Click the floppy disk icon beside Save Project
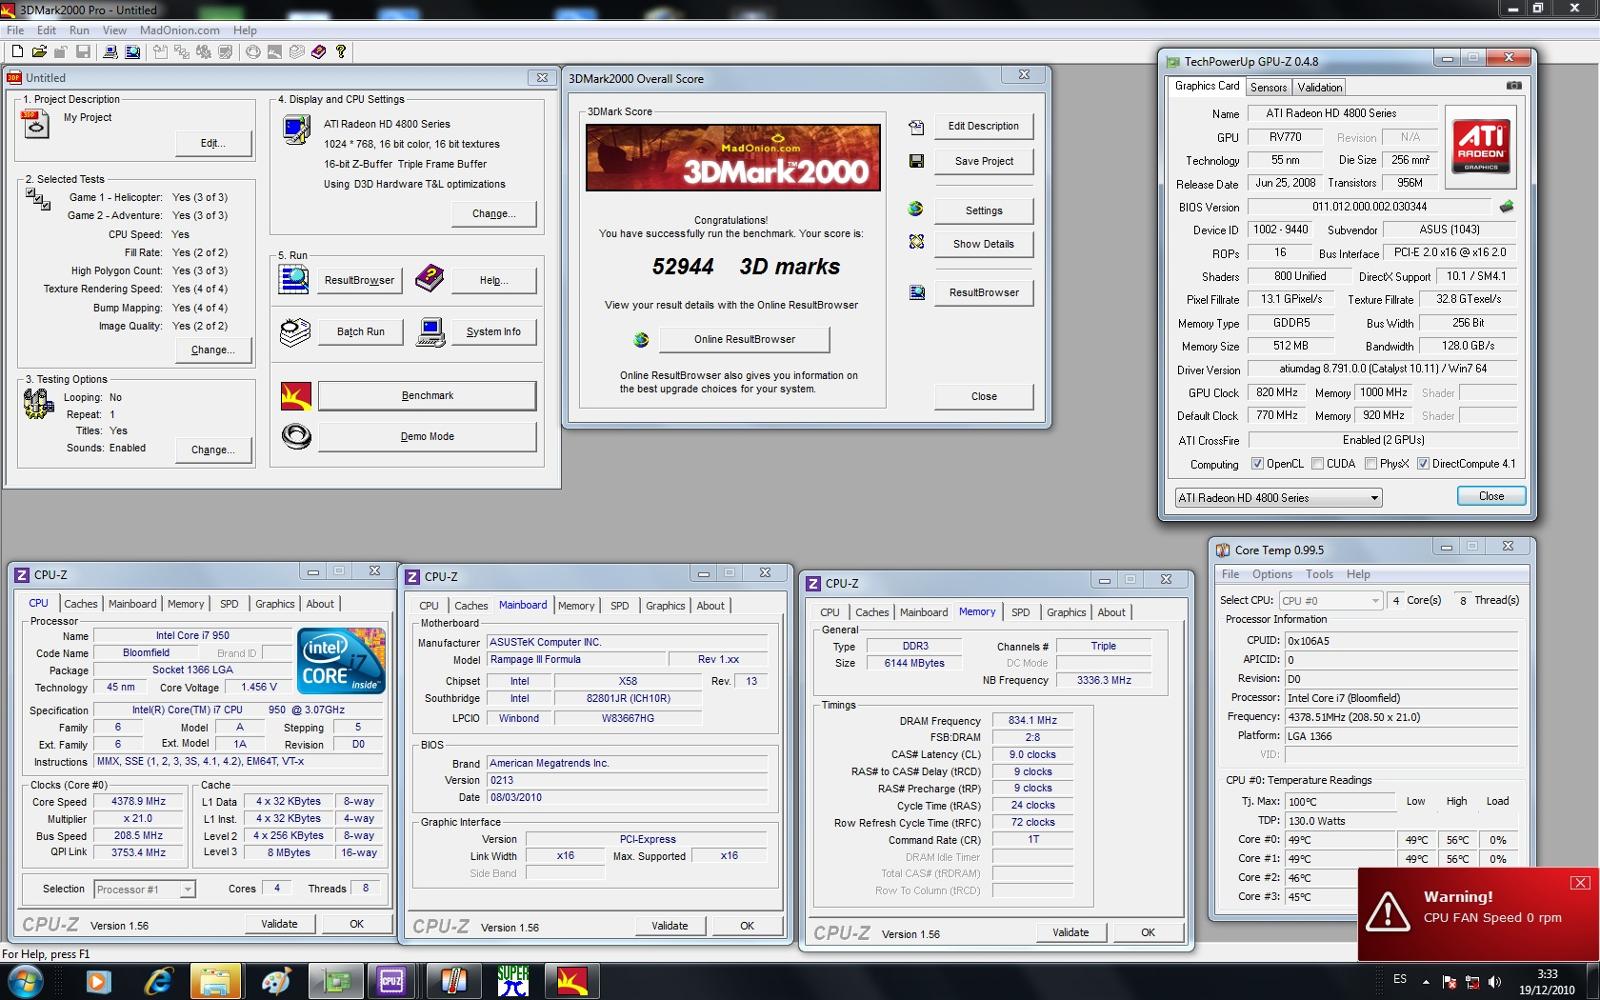 point(916,161)
